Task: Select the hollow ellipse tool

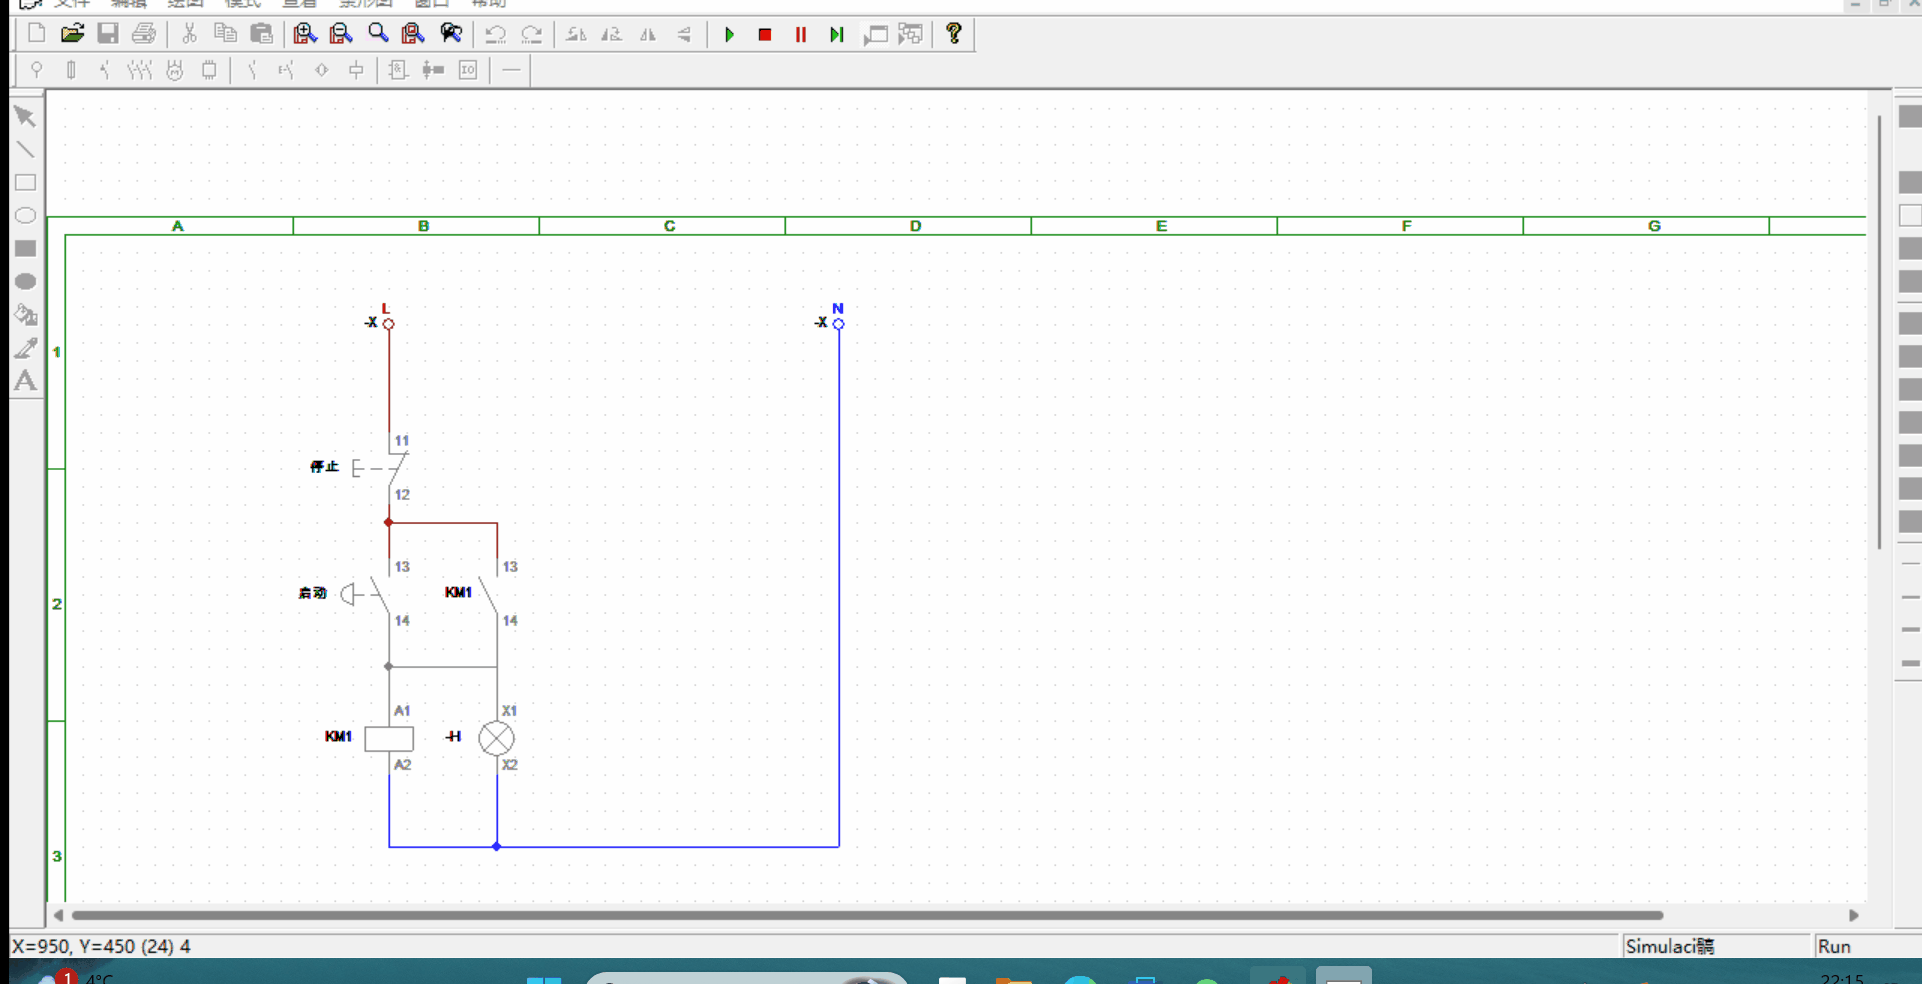Action: (26, 216)
